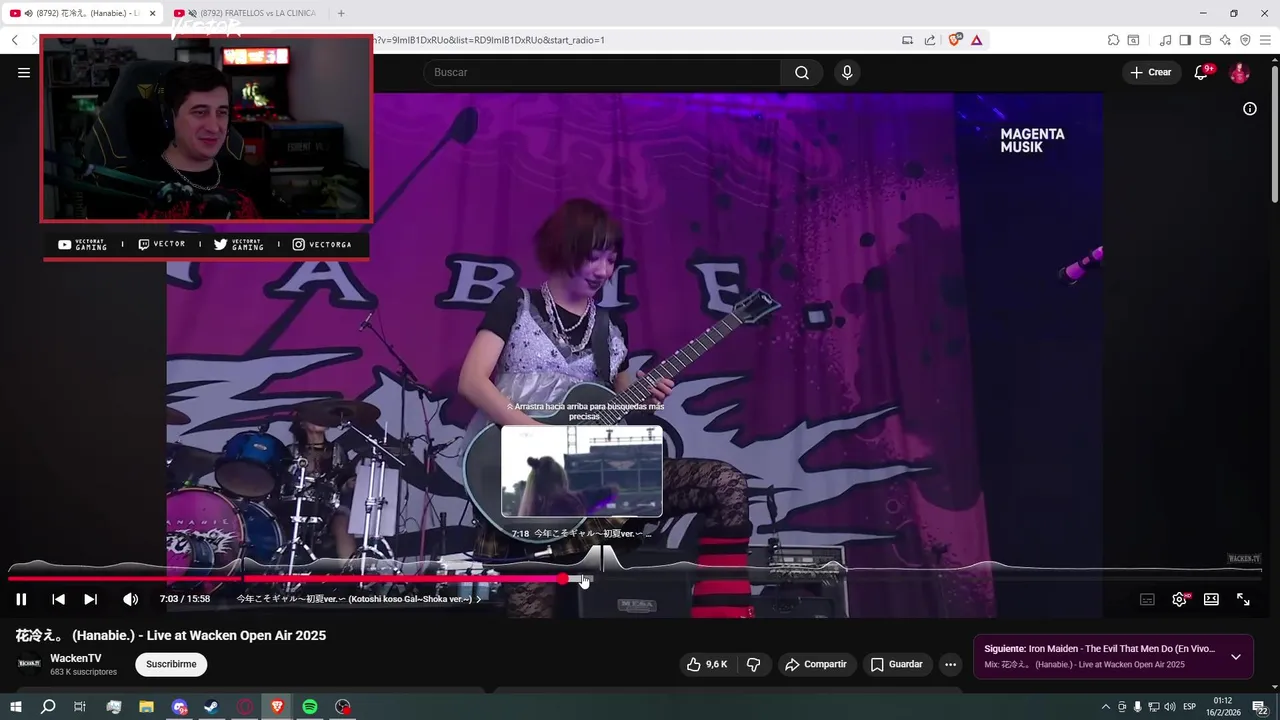Viewport: 1280px width, 720px height.
Task: Open ESP language input selector
Action: click(x=1189, y=707)
